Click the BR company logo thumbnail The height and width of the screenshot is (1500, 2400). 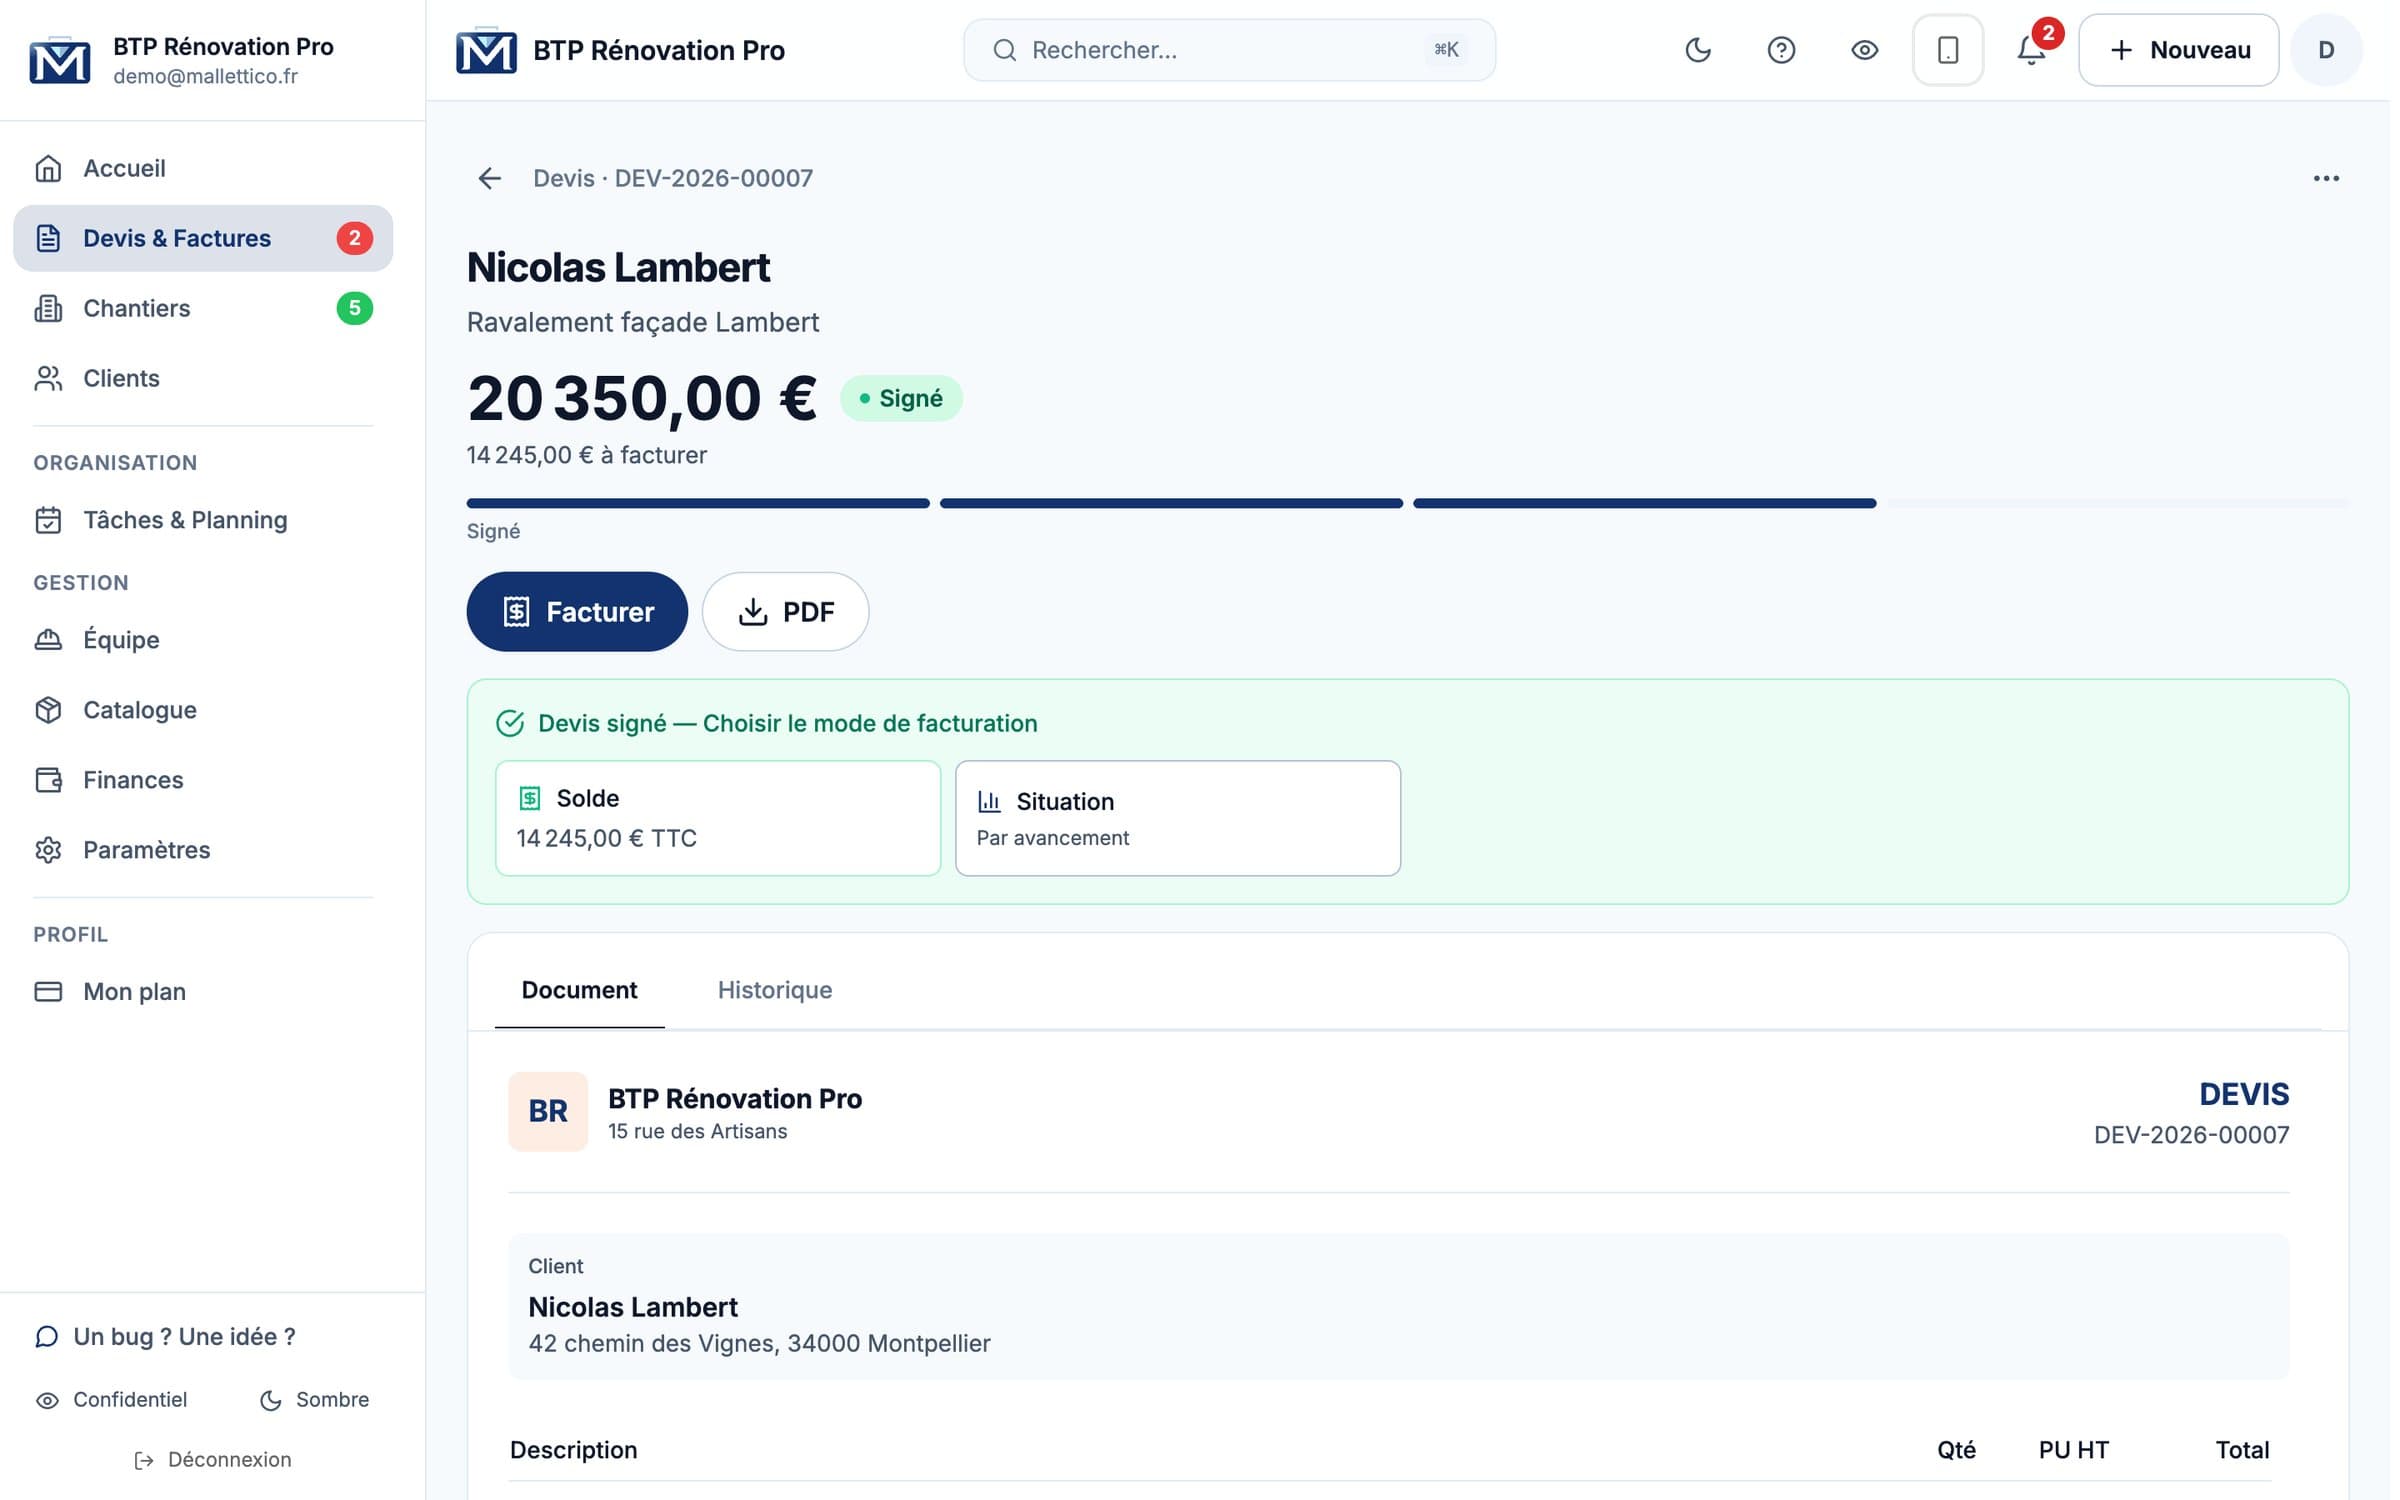(548, 1111)
